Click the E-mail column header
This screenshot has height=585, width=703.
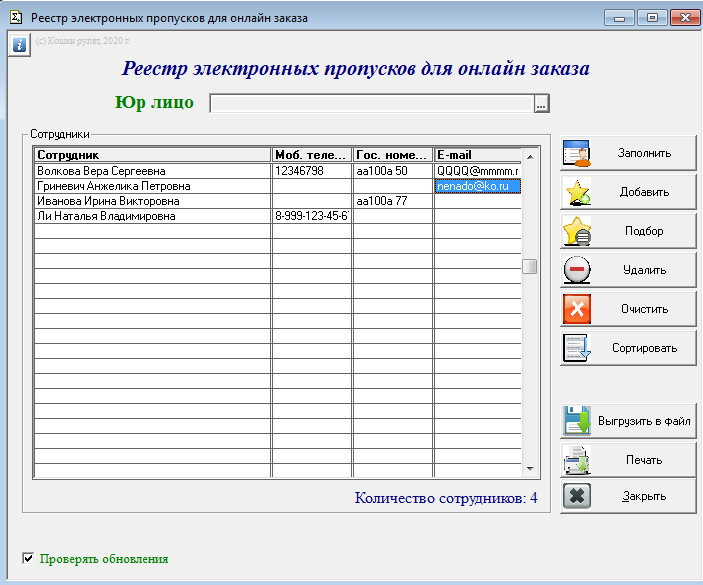477,155
